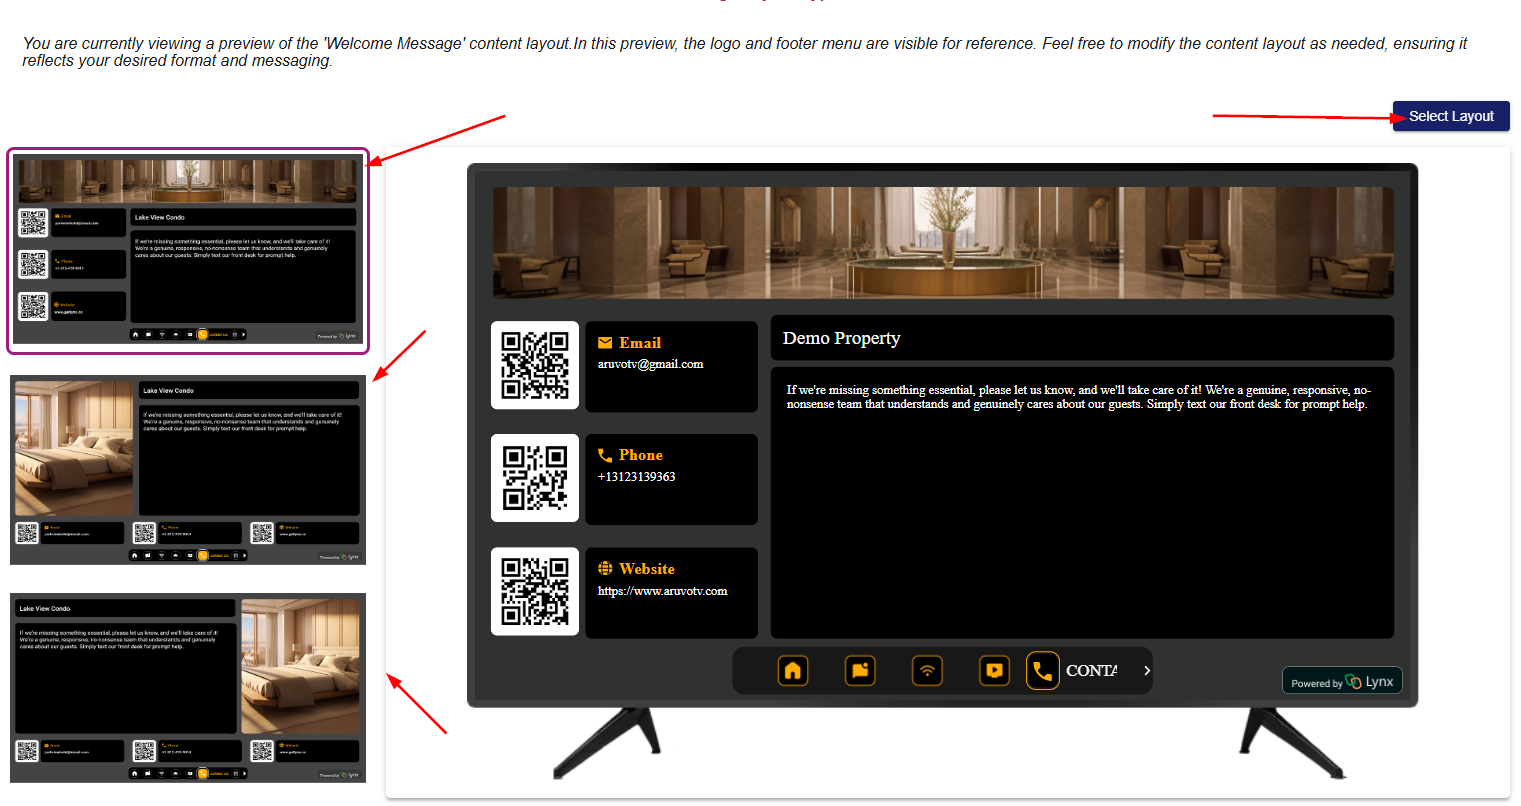Click the Email heading text

(x=640, y=343)
